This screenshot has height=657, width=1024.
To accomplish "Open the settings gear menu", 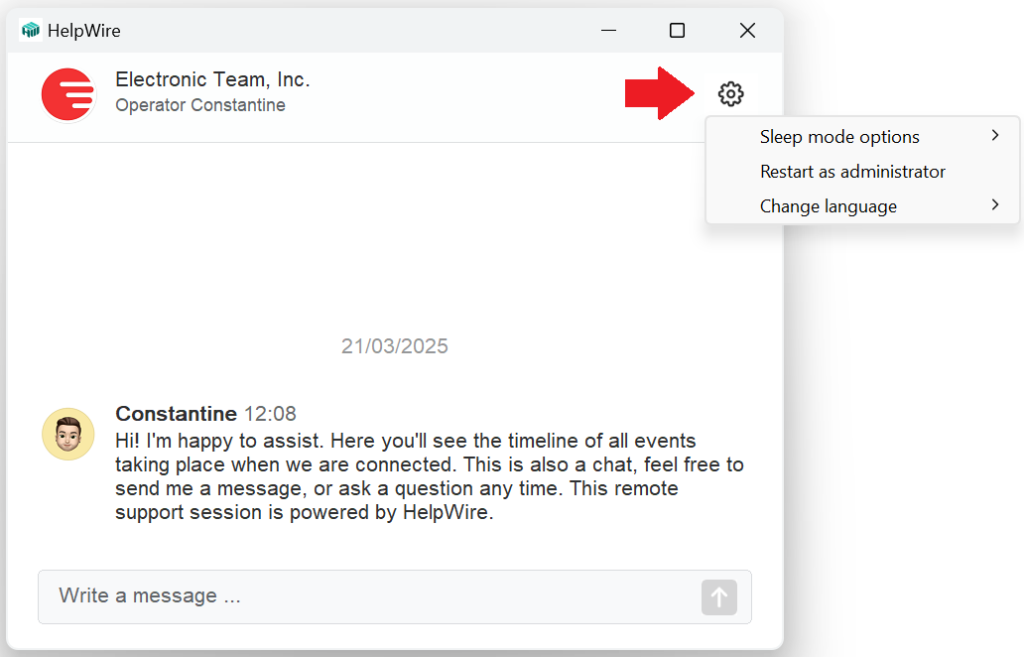I will point(731,93).
